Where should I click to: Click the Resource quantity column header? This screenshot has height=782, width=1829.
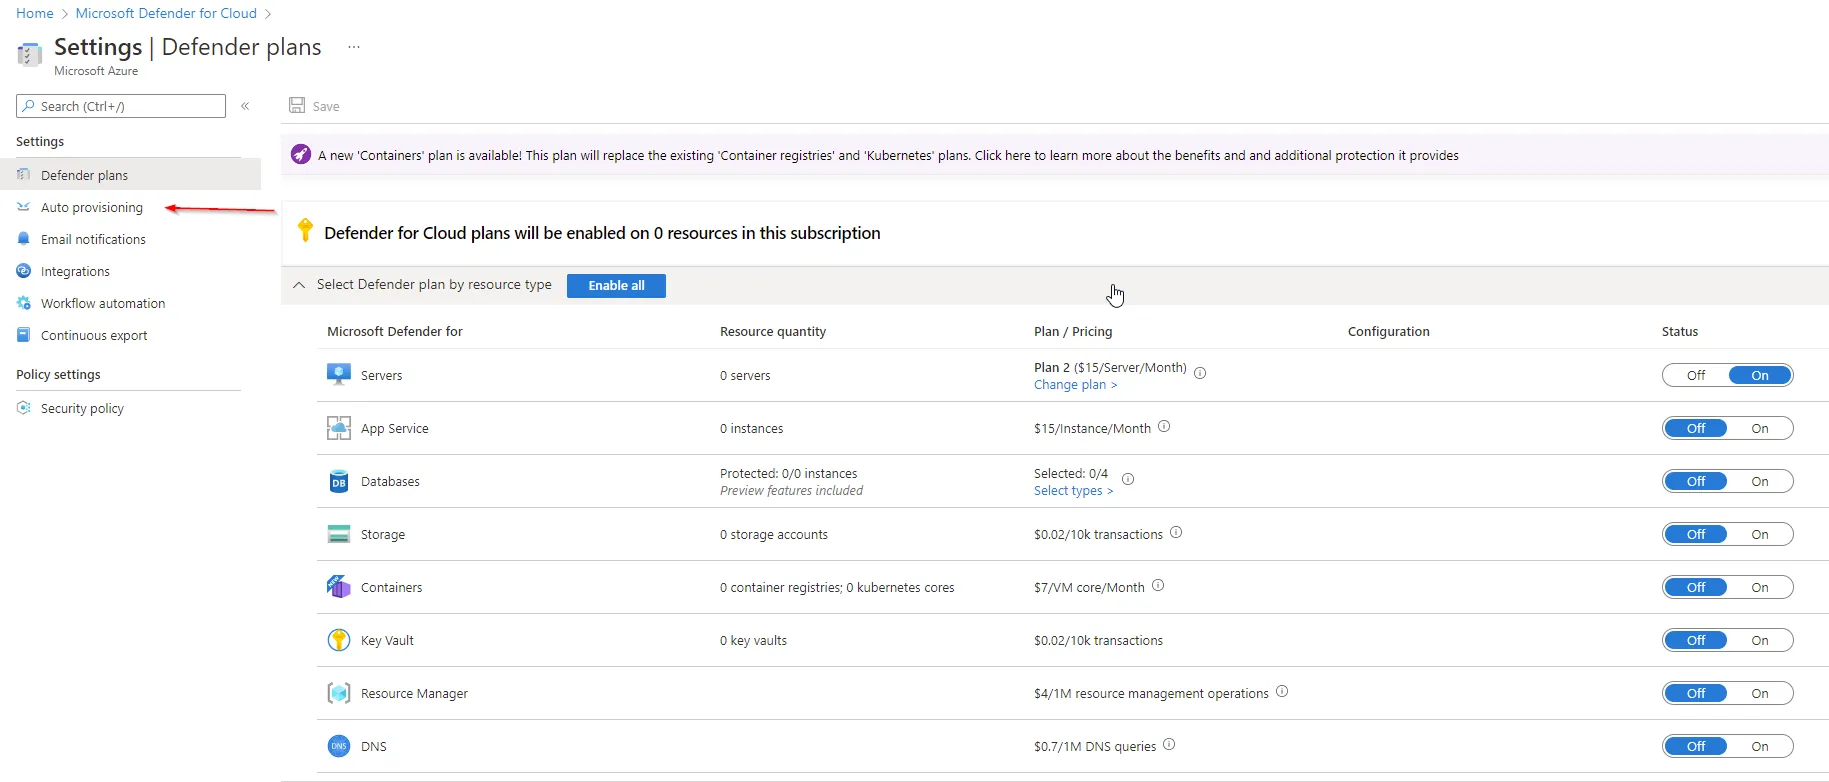tap(773, 332)
